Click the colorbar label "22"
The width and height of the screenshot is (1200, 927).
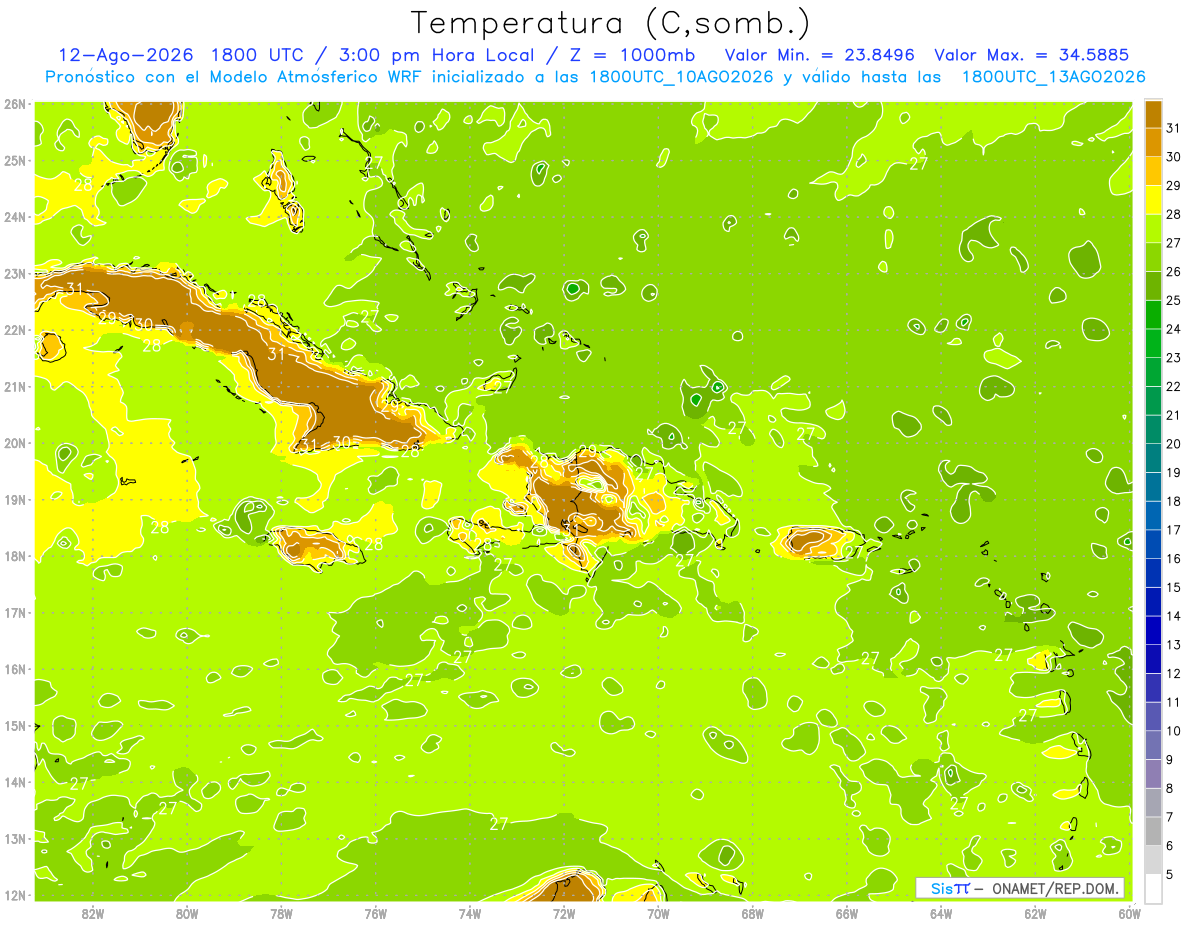coord(1174,386)
